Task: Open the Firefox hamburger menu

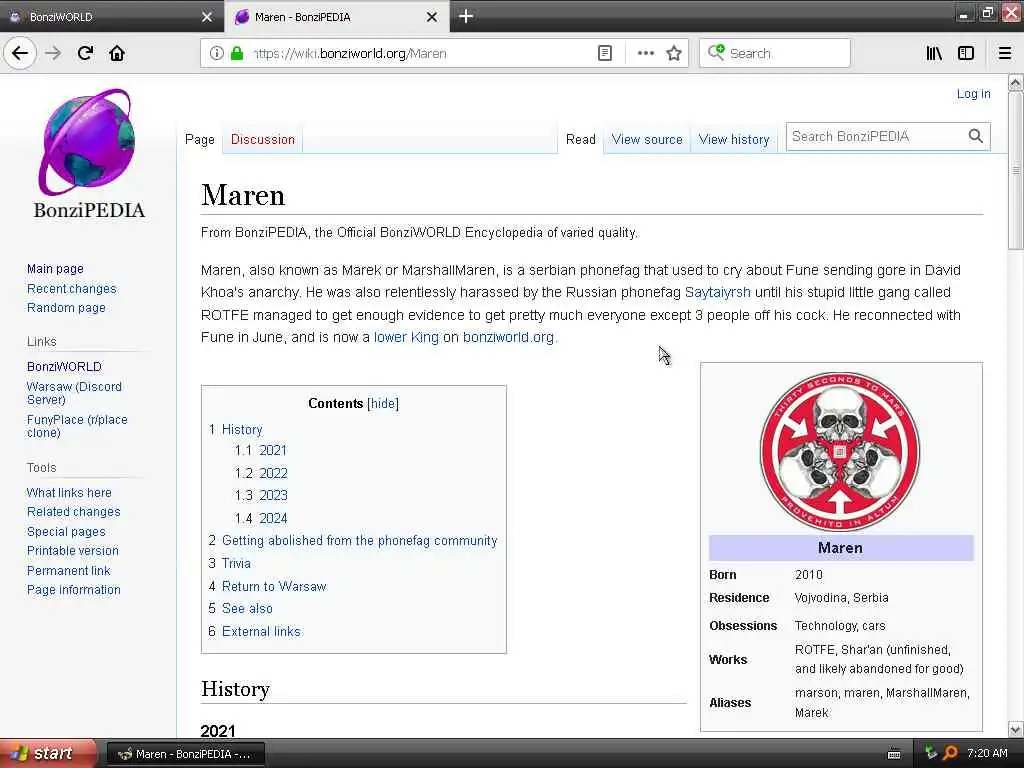Action: click(x=1005, y=53)
